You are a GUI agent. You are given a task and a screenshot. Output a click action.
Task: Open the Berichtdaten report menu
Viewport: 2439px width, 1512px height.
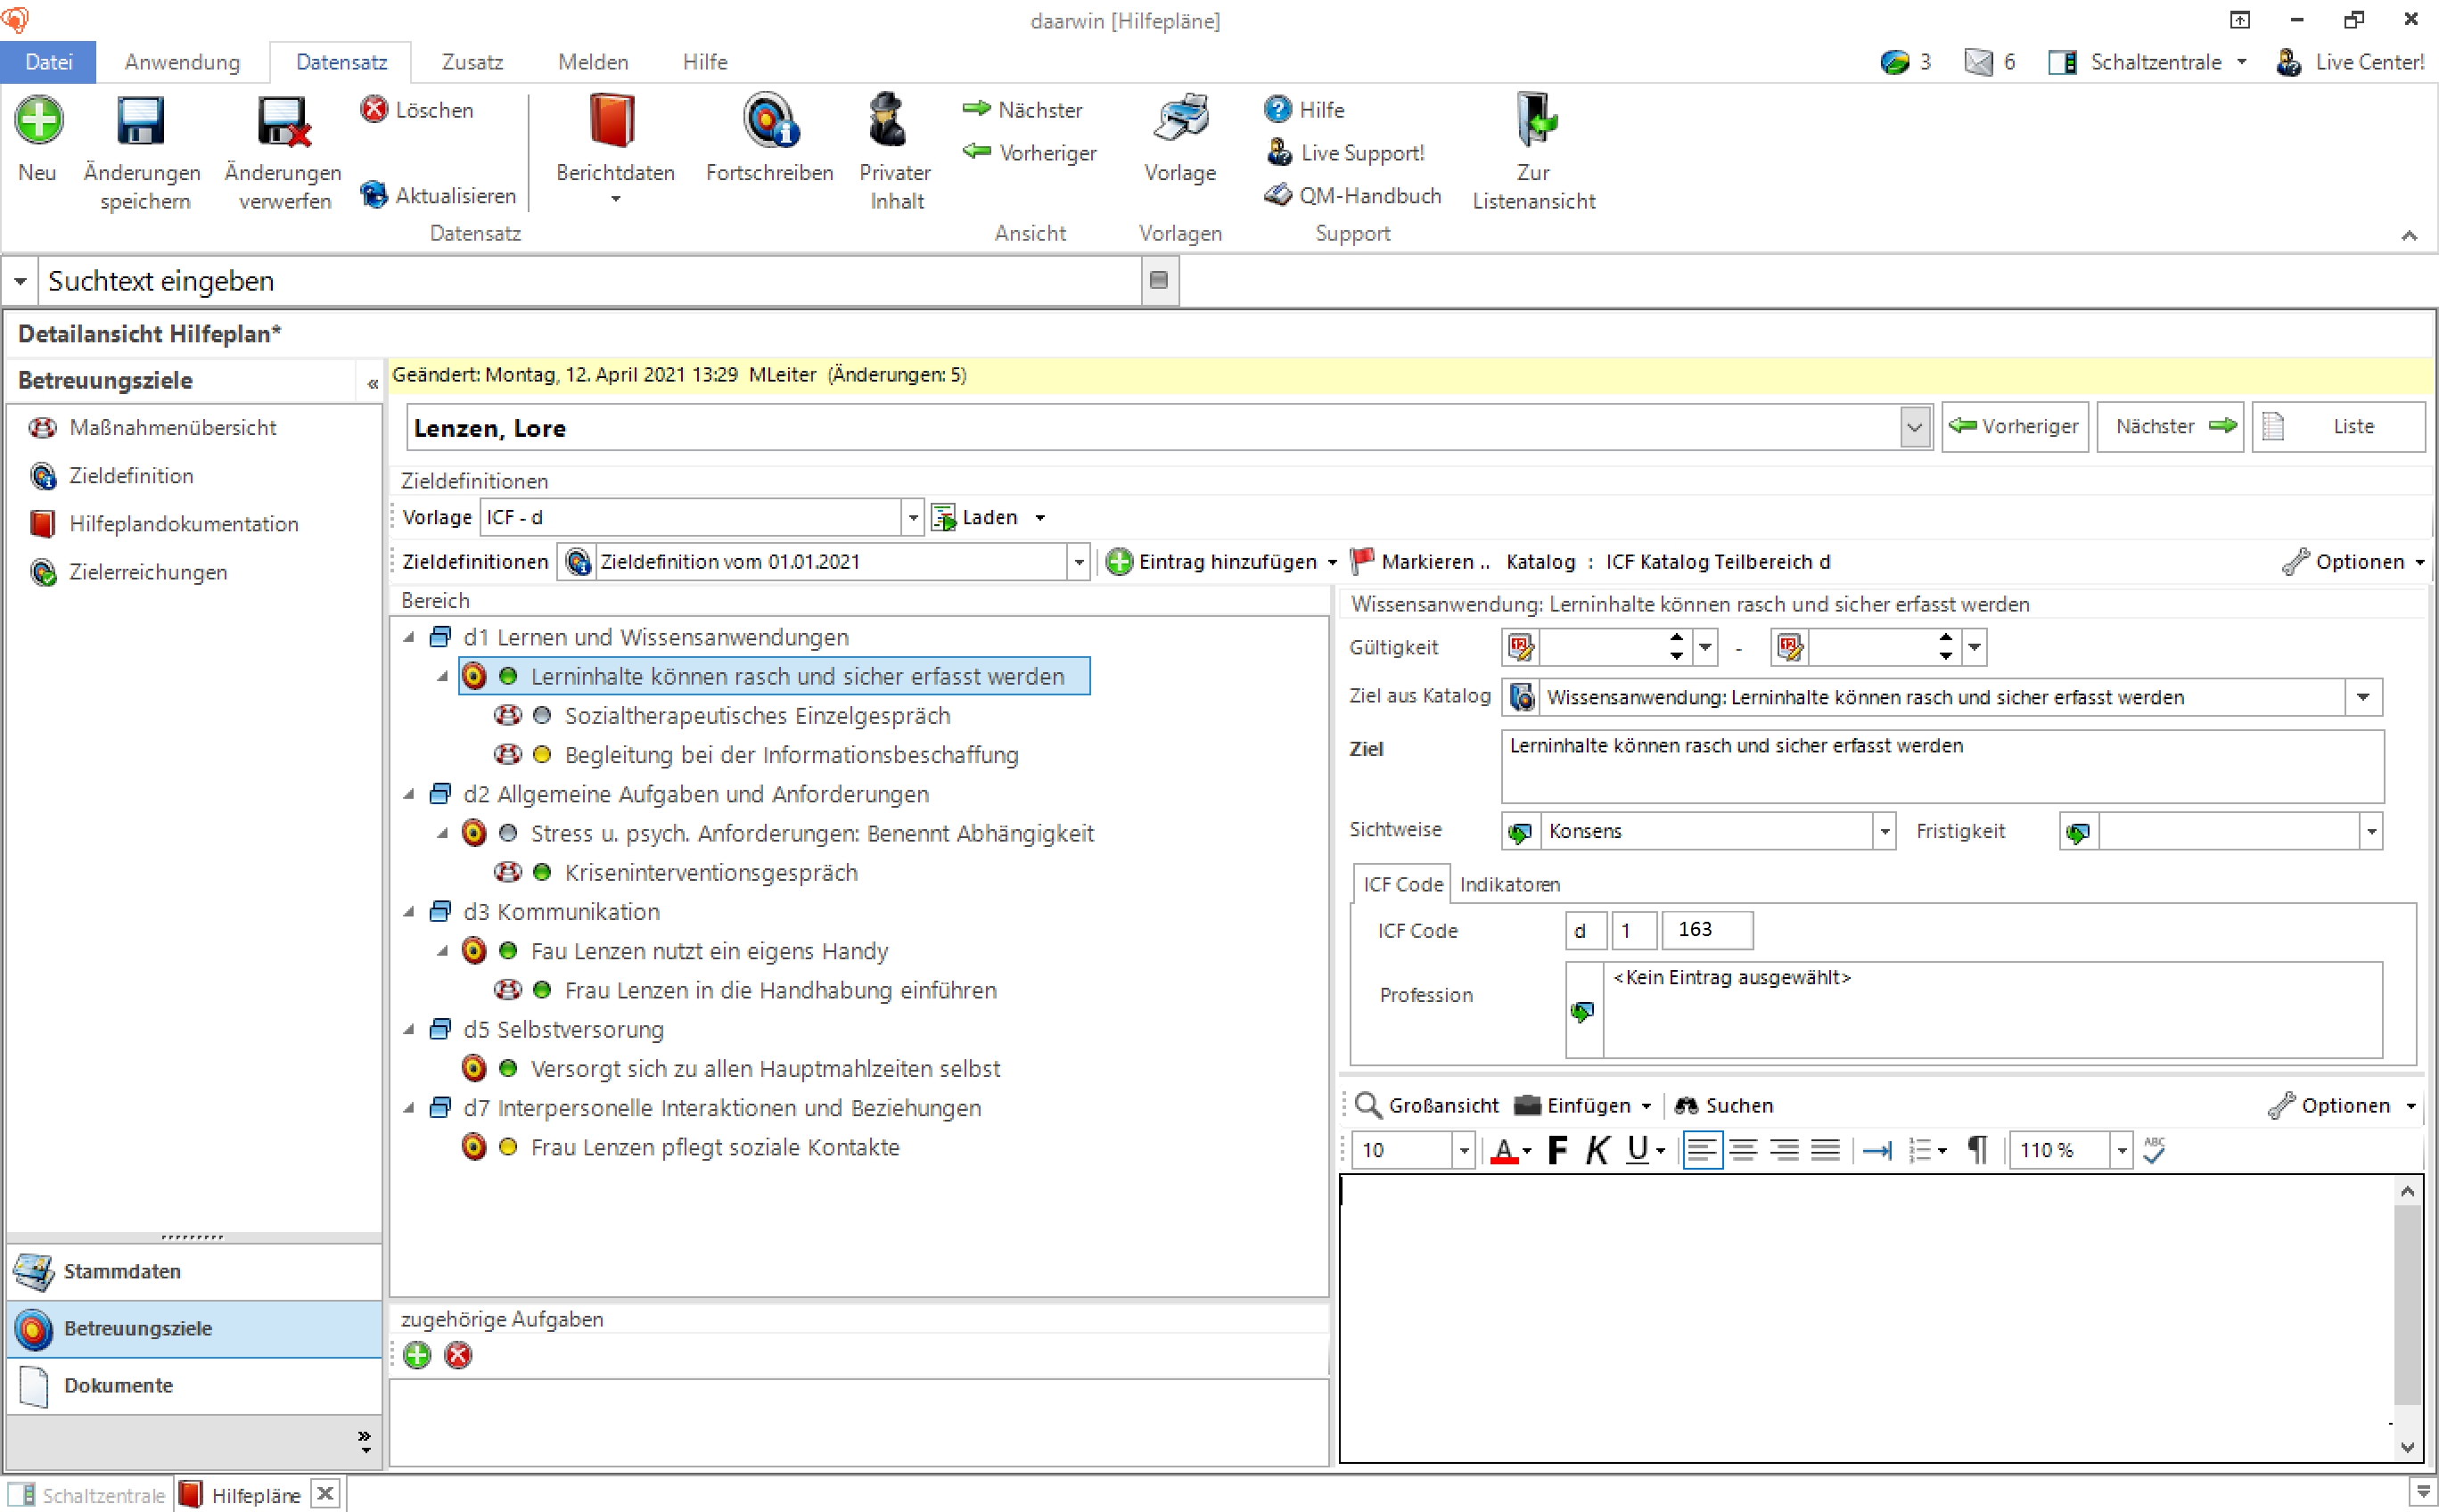click(x=615, y=149)
